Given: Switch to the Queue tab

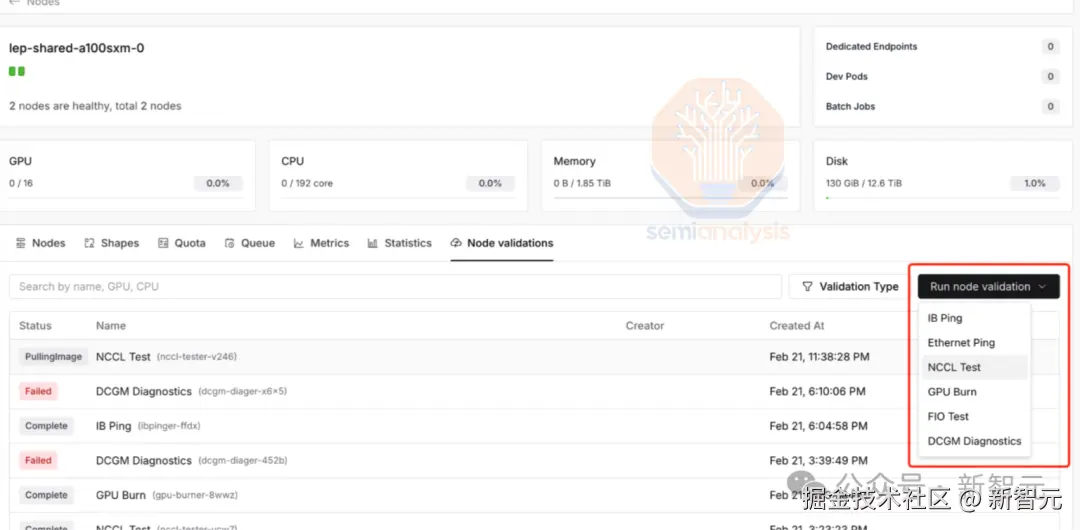Looking at the screenshot, I should coord(249,243).
